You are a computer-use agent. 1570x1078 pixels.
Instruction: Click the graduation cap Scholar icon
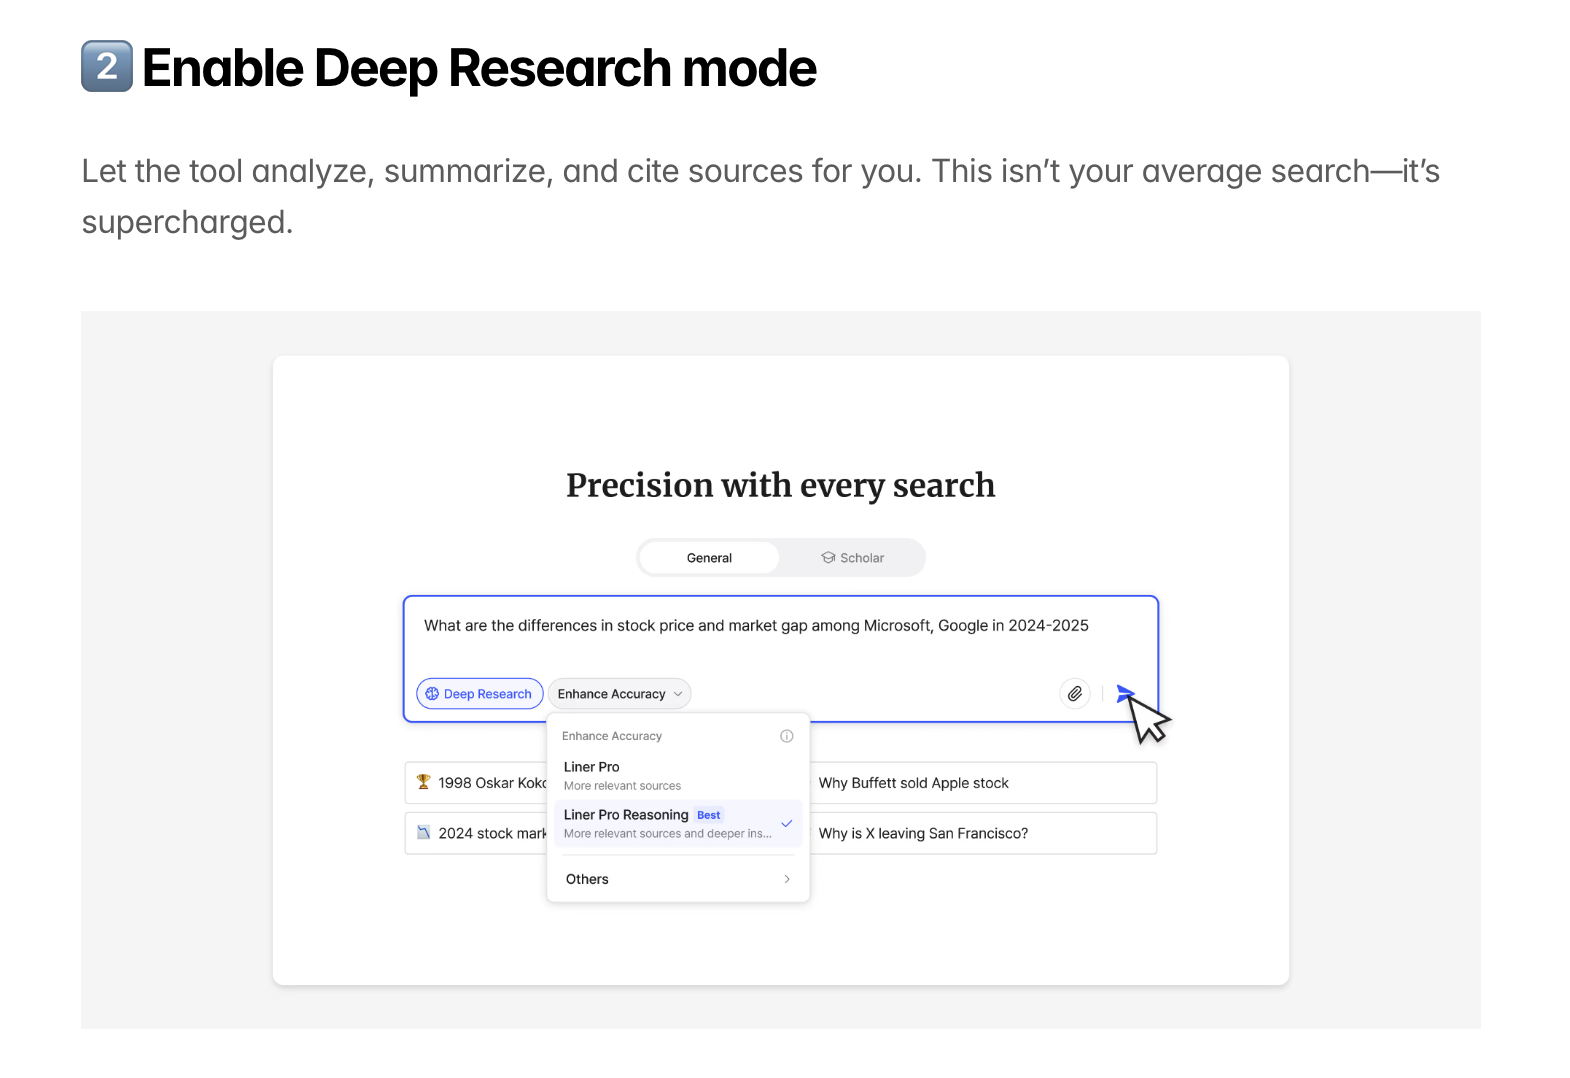tap(828, 558)
